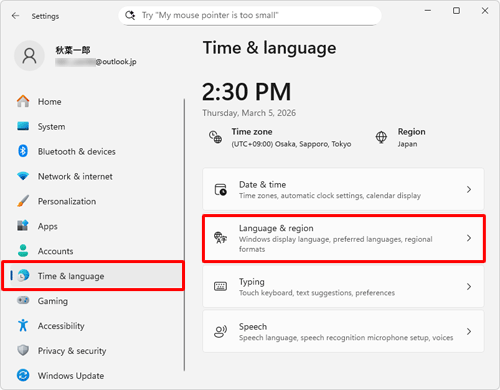Click the Region globe icon
Image resolution: width=500 pixels, height=390 pixels.
tap(381, 137)
